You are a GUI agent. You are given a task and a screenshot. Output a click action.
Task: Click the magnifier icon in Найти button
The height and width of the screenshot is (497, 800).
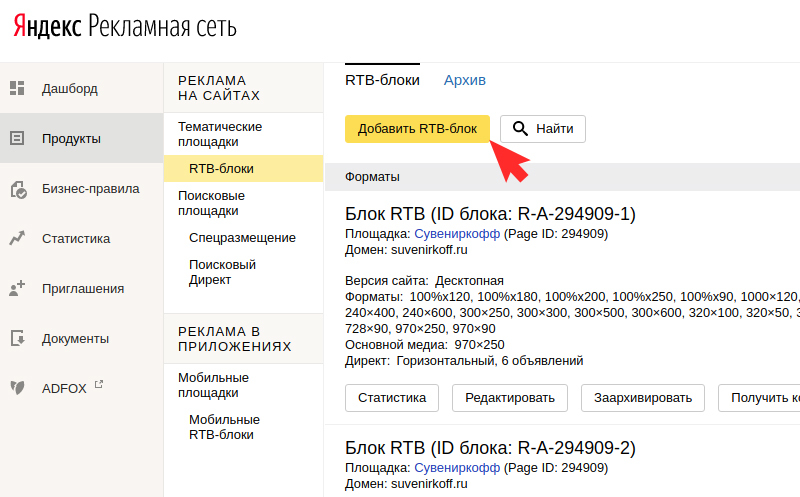(x=520, y=129)
